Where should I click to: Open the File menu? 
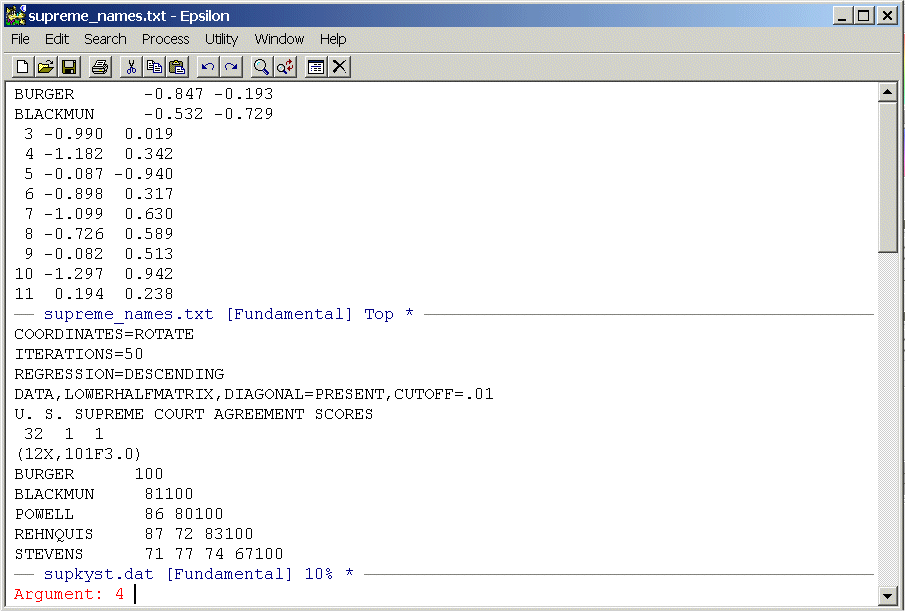[20, 39]
